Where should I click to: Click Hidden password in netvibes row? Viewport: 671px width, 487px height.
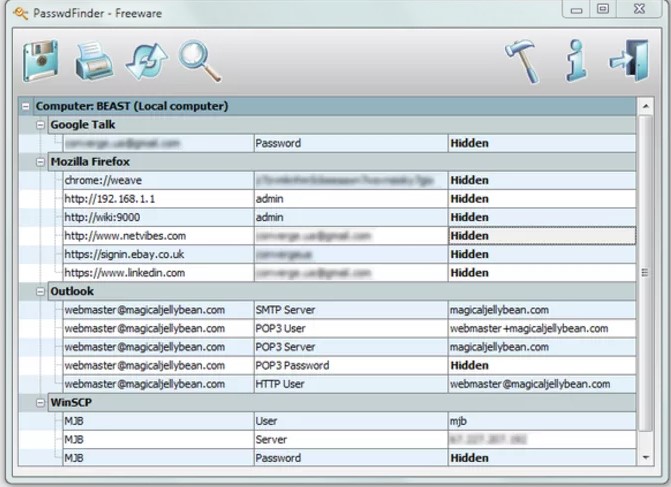[542, 236]
